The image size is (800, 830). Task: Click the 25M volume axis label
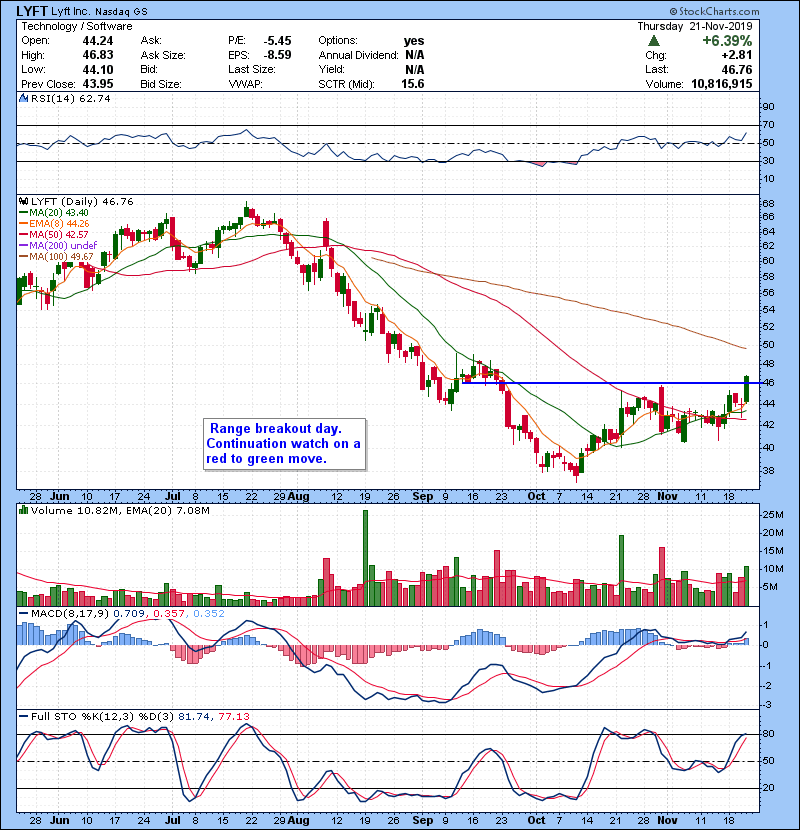point(772,515)
